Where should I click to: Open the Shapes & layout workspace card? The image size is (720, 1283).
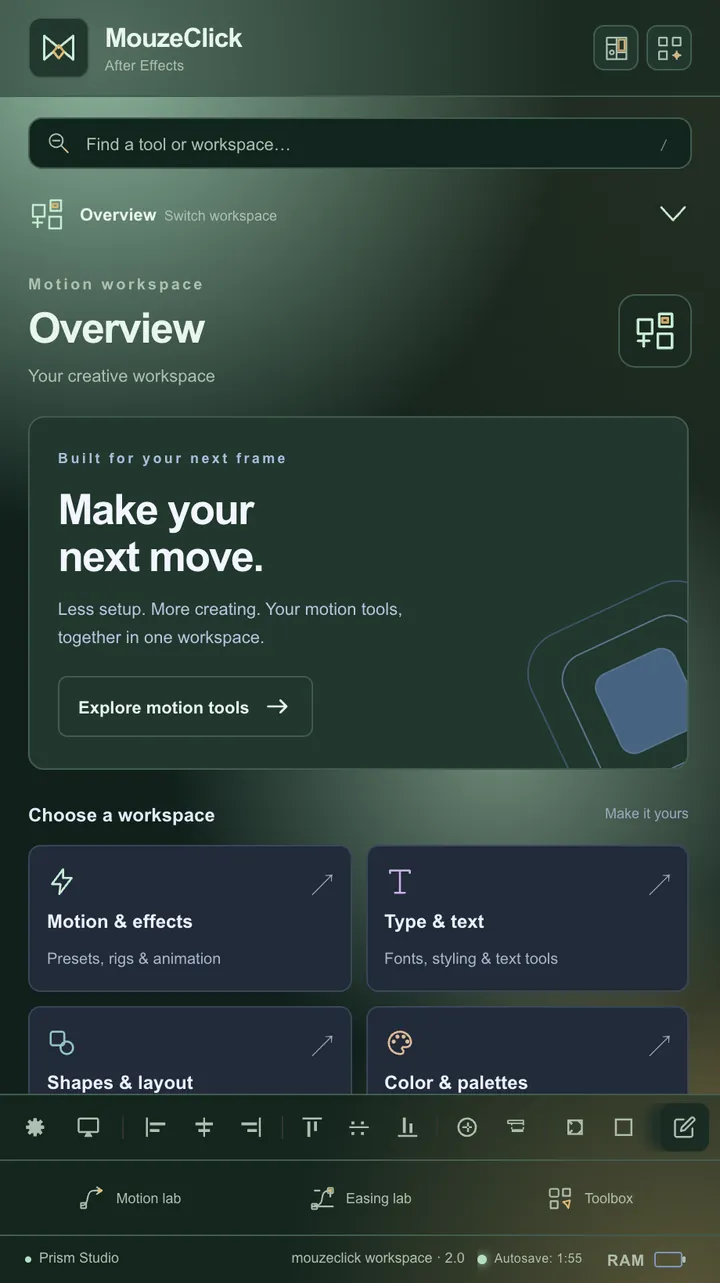190,1050
